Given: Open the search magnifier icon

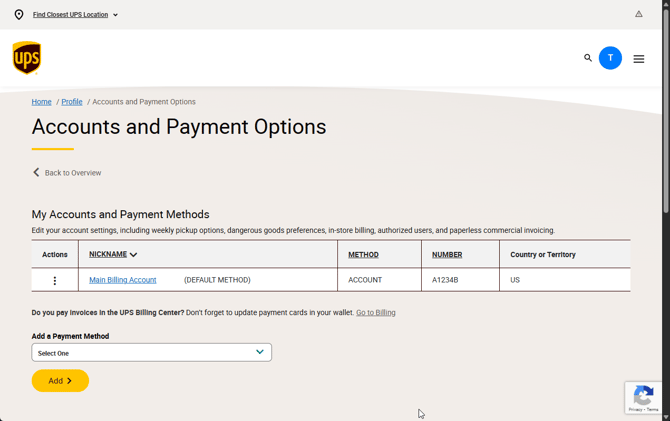Looking at the screenshot, I should 588,58.
